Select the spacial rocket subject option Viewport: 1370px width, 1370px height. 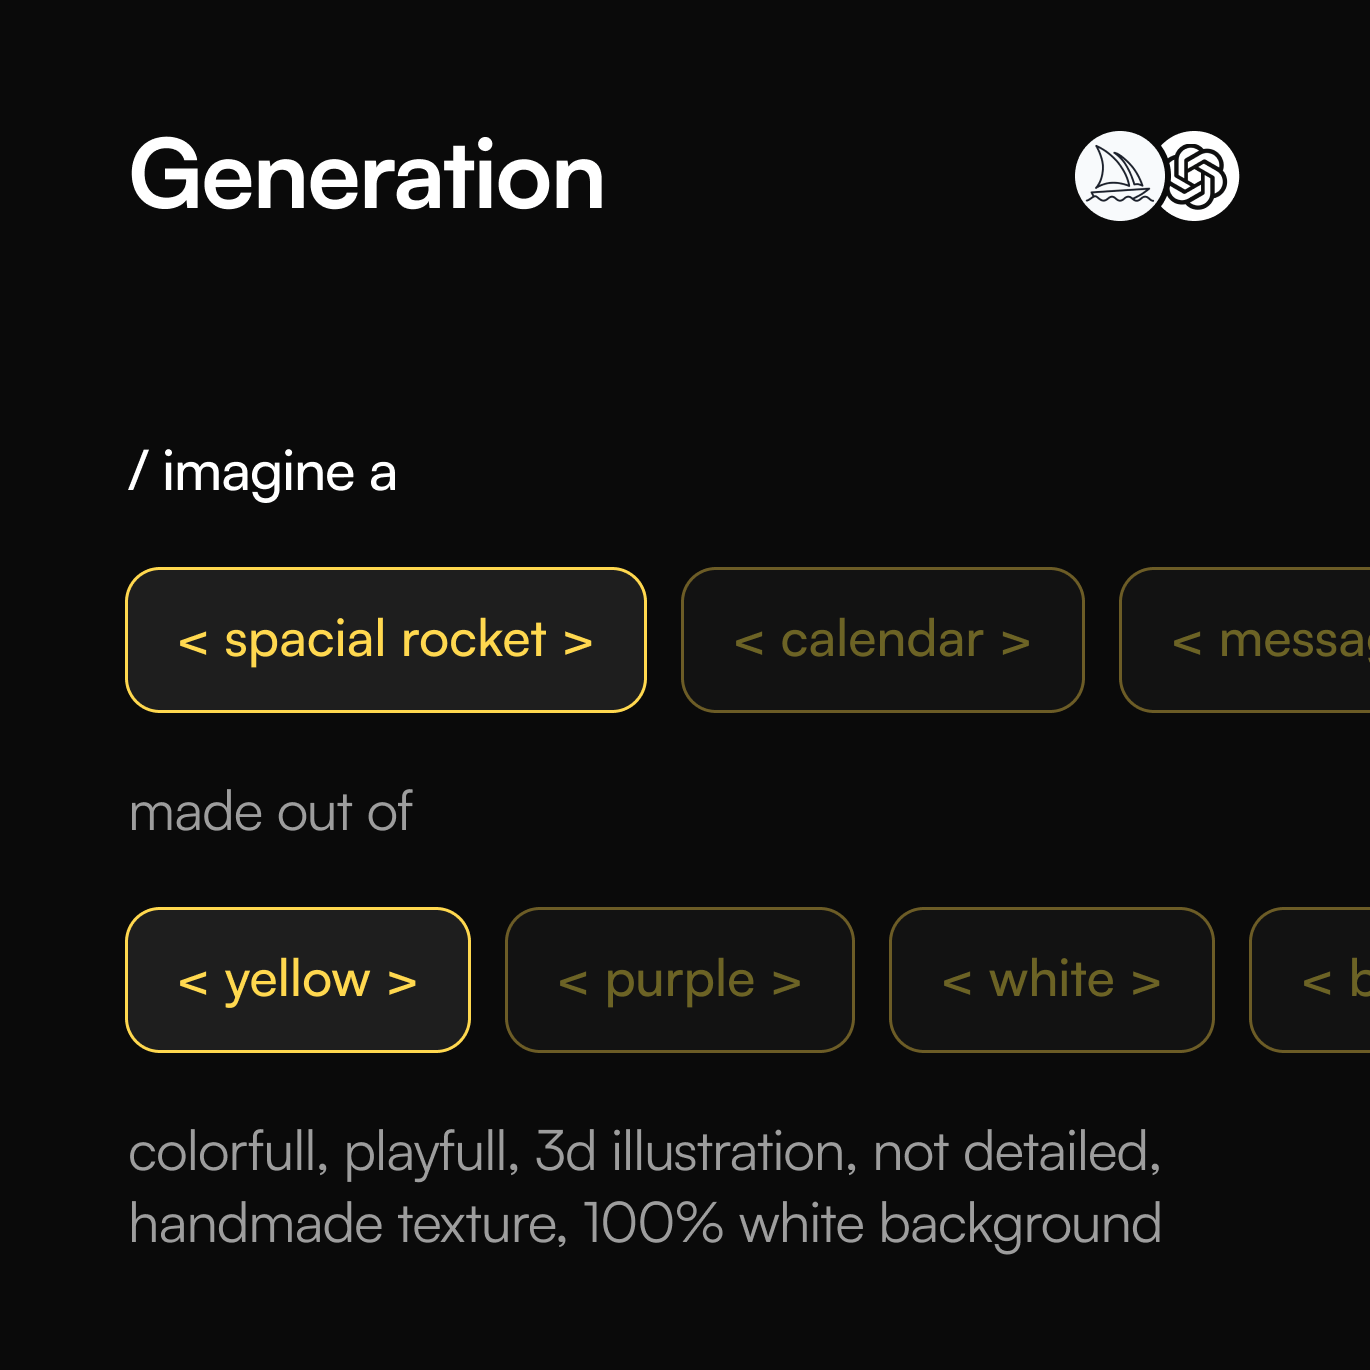tap(385, 640)
